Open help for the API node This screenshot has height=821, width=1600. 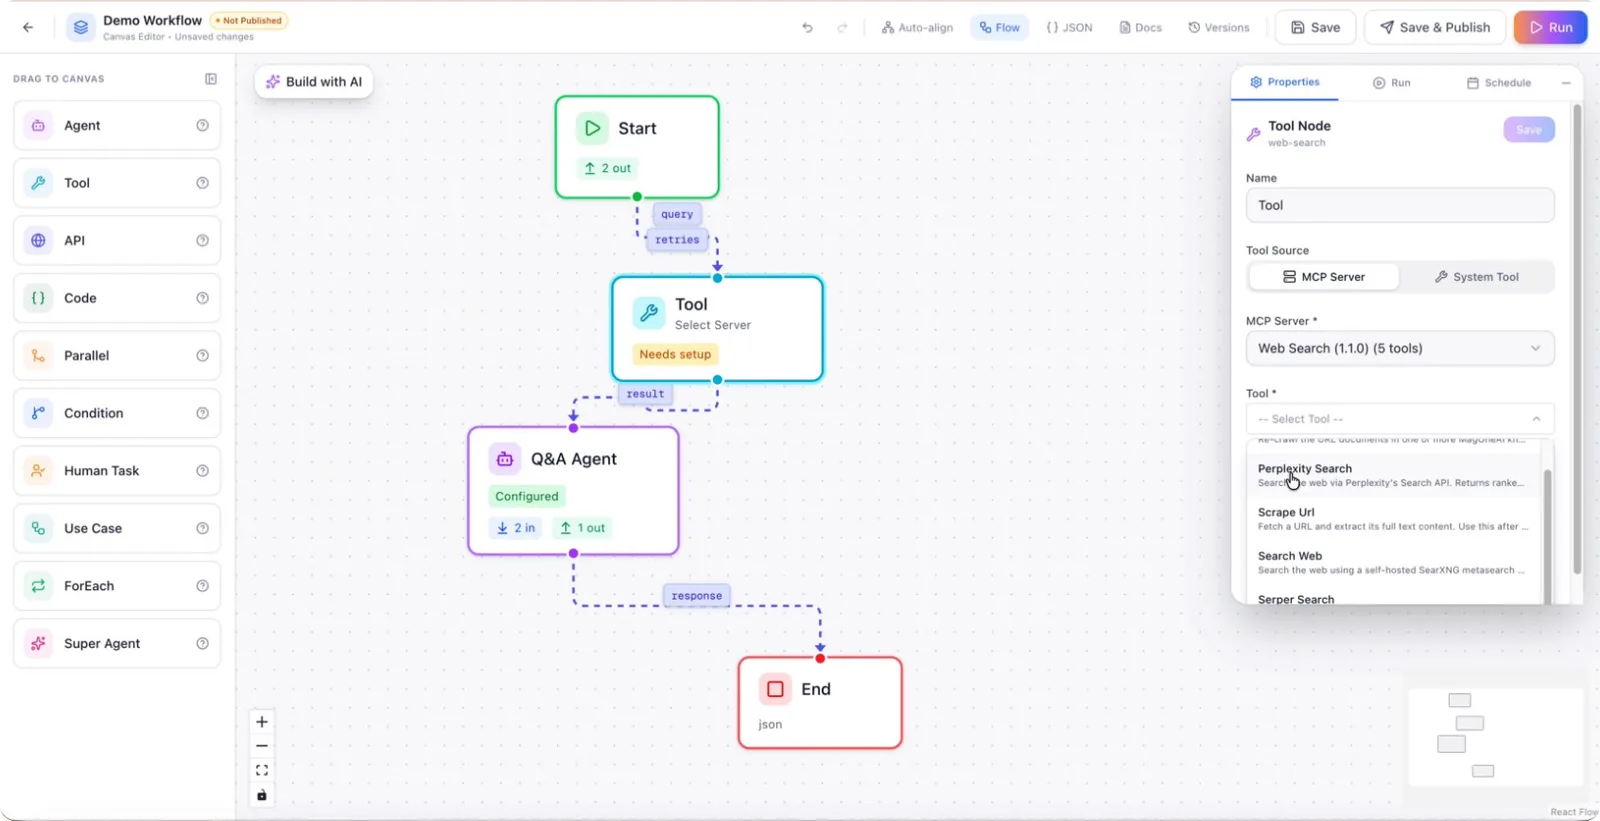[203, 241]
